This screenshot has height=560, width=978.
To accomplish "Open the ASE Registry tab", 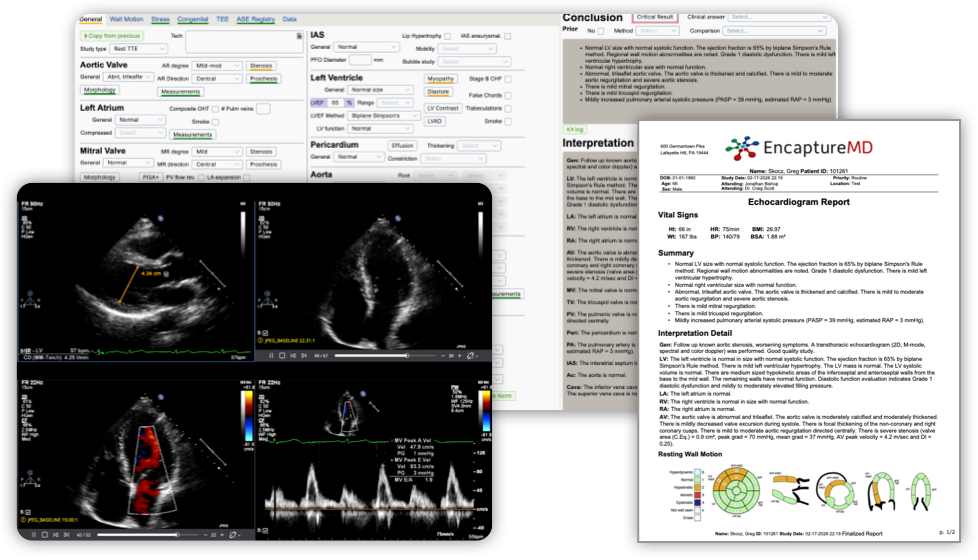I will point(258,19).
